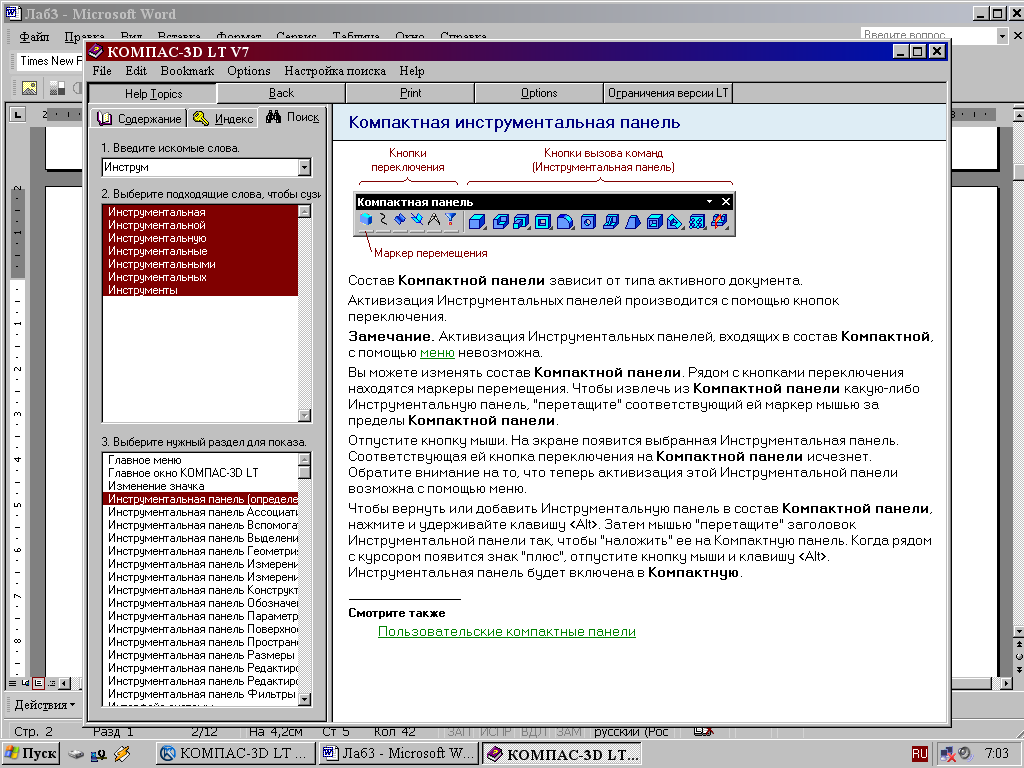
Task: Expand the dropdown next to Введите вопрос
Action: point(1002,36)
